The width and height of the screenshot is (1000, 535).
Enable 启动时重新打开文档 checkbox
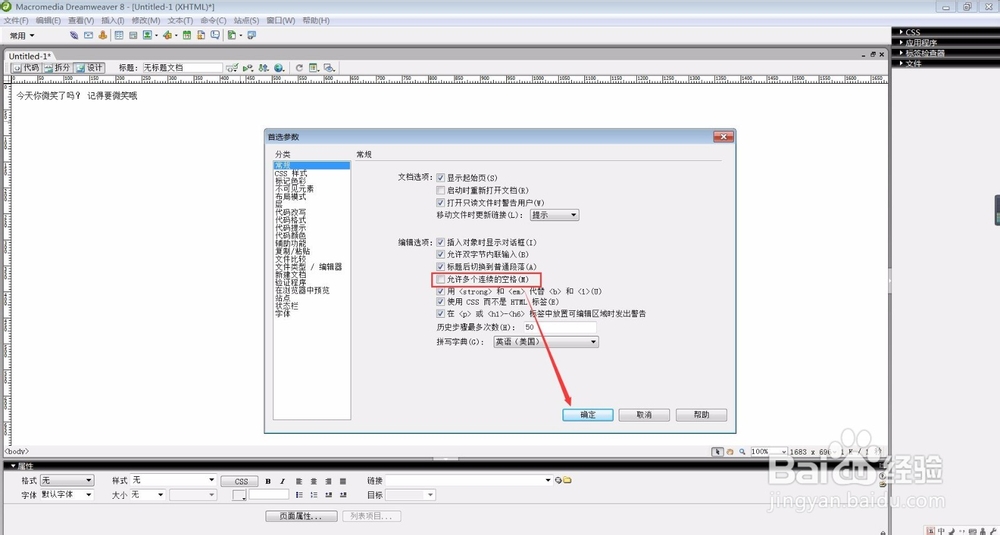(441, 190)
